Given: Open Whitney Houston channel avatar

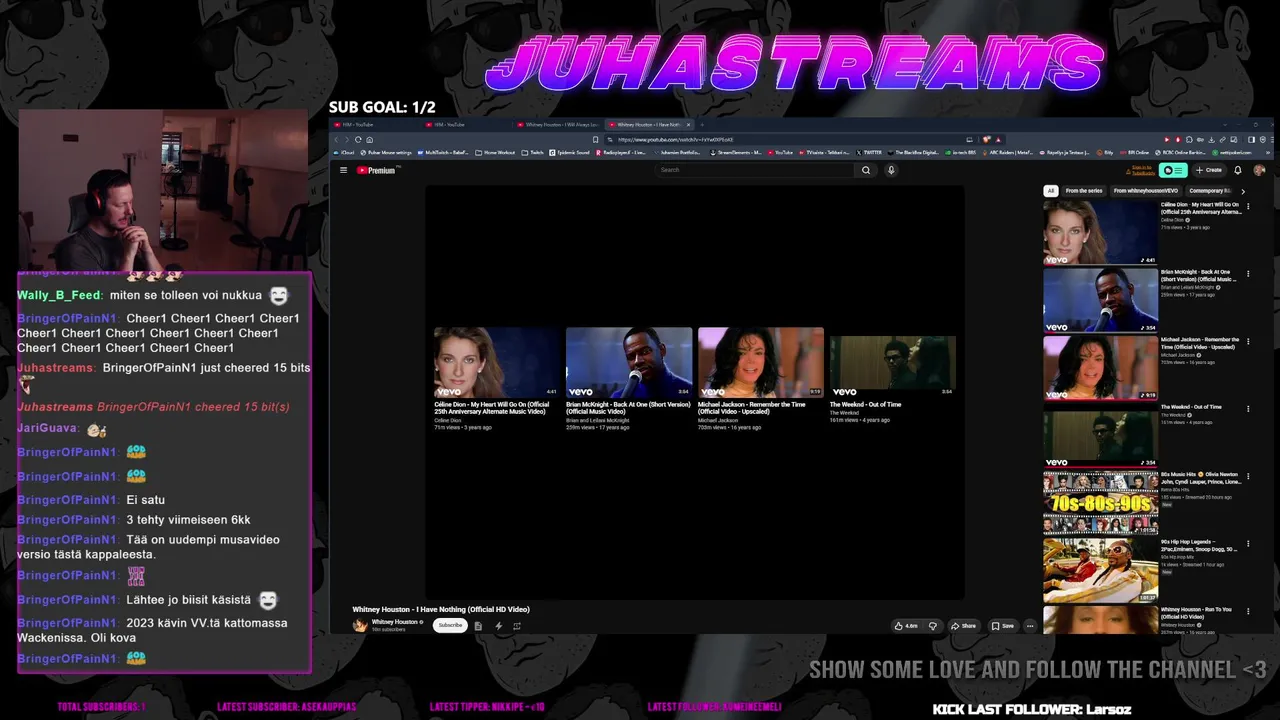Looking at the screenshot, I should (360, 625).
